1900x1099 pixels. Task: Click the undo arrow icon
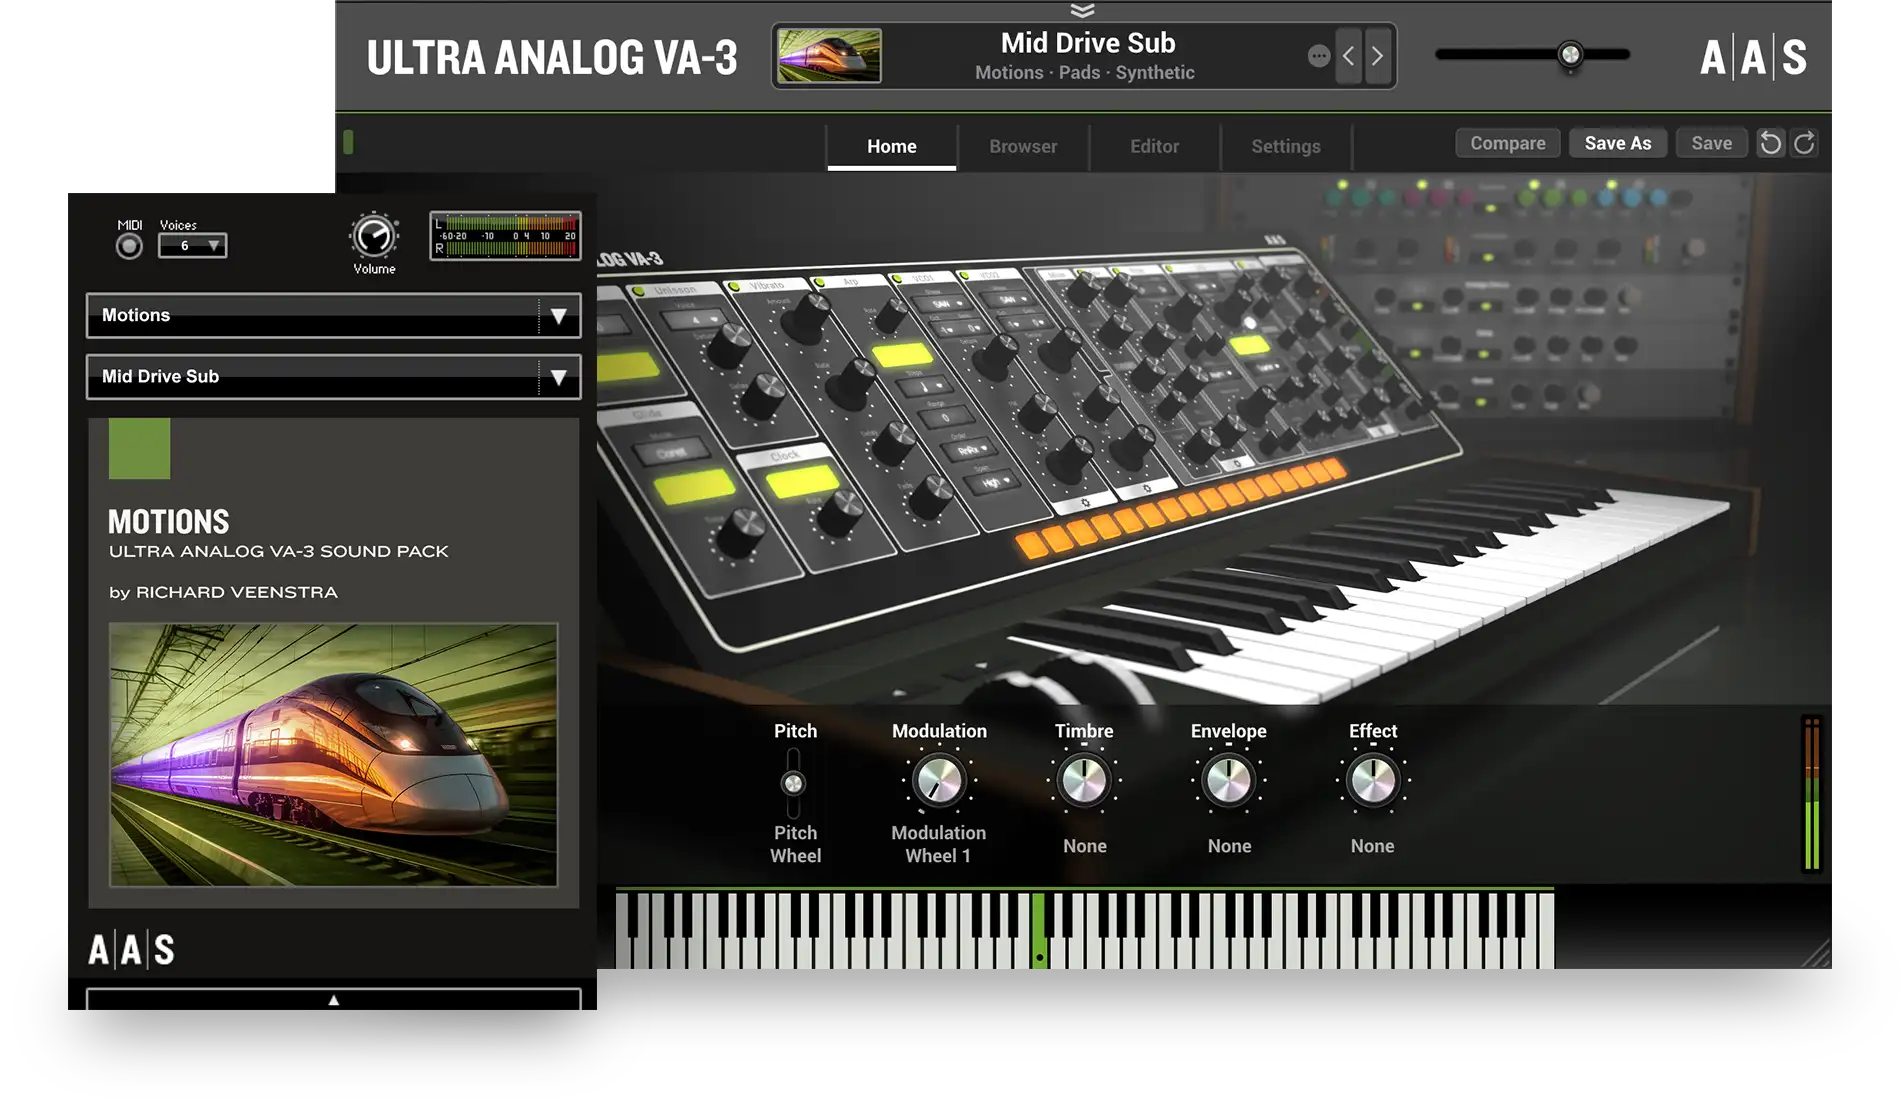click(1770, 143)
